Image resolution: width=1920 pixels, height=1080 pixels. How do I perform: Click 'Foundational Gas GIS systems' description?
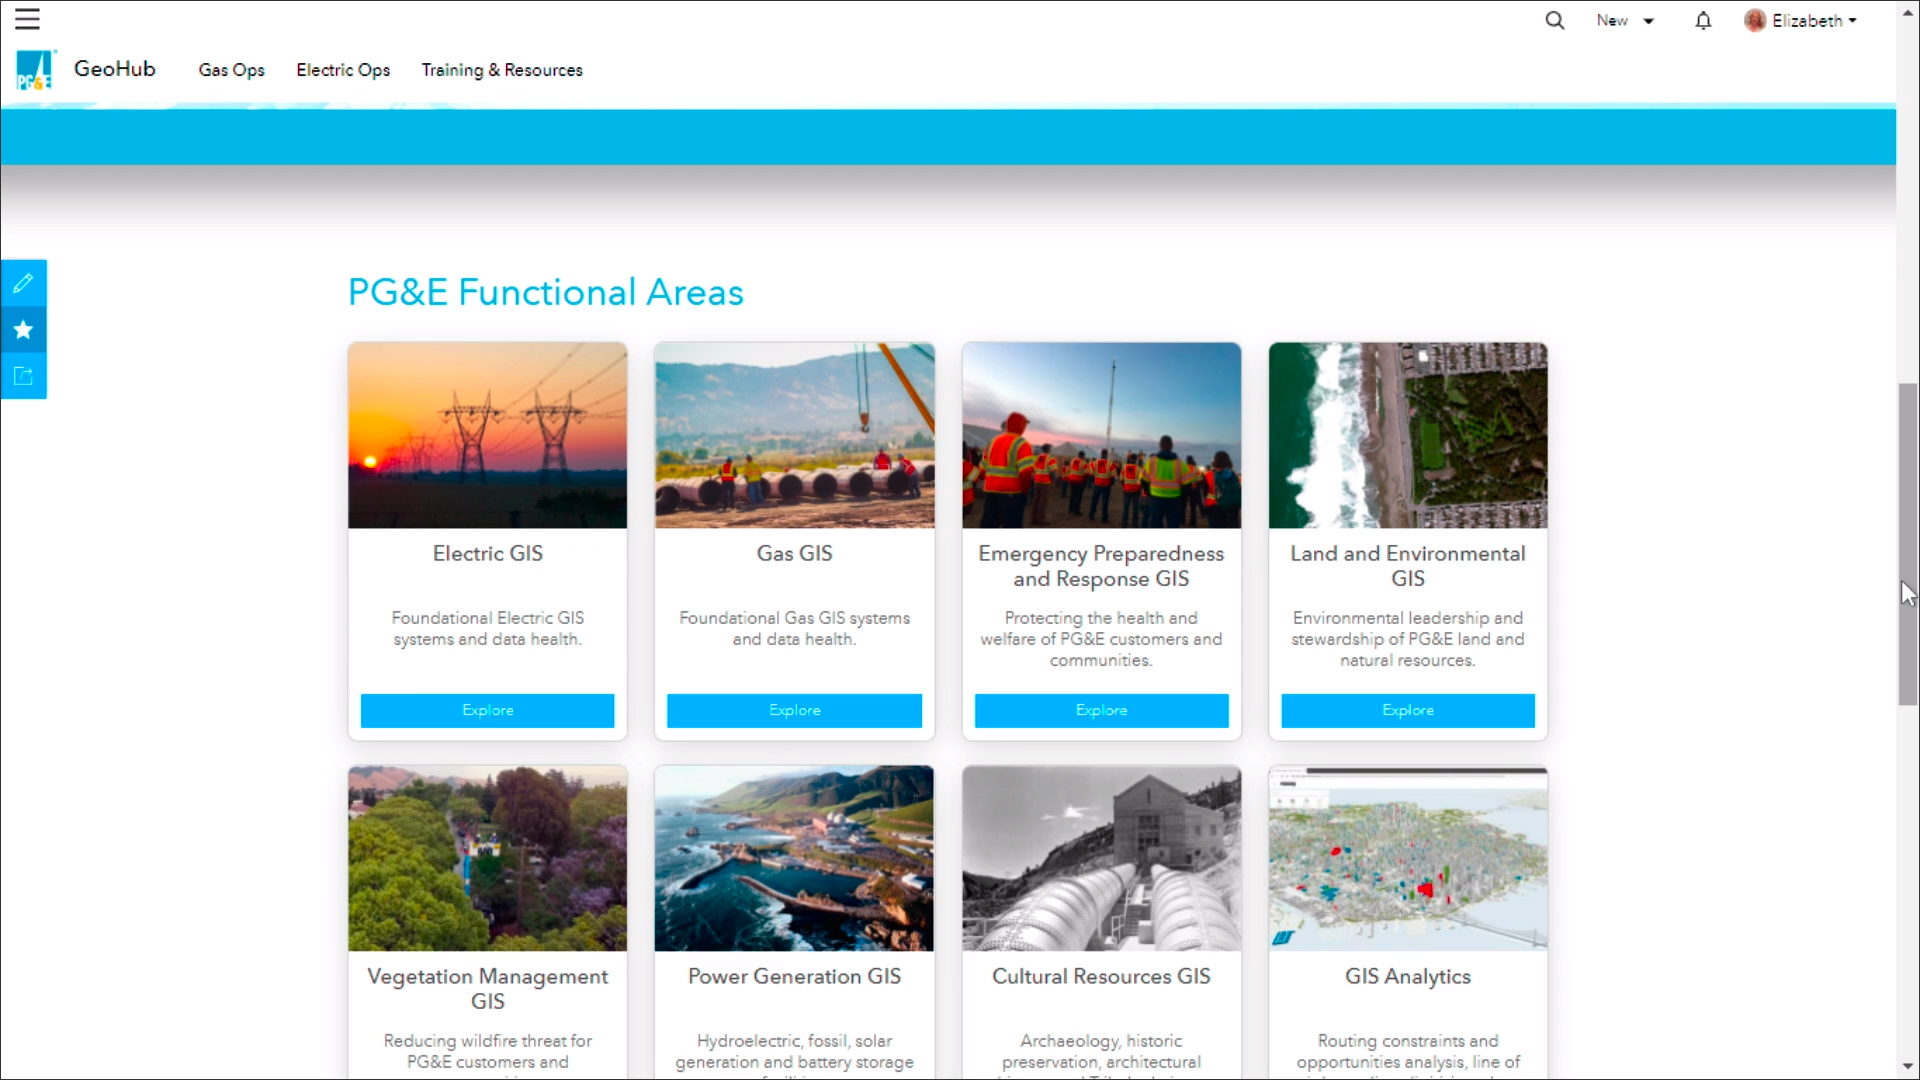pos(795,628)
